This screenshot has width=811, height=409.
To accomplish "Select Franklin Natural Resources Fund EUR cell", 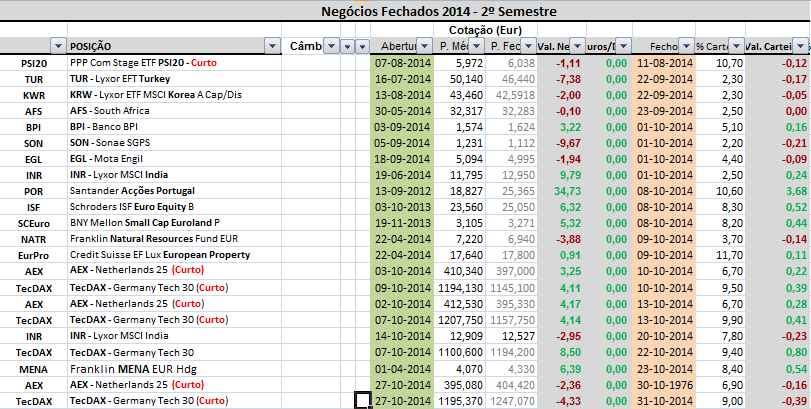I will [x=174, y=239].
